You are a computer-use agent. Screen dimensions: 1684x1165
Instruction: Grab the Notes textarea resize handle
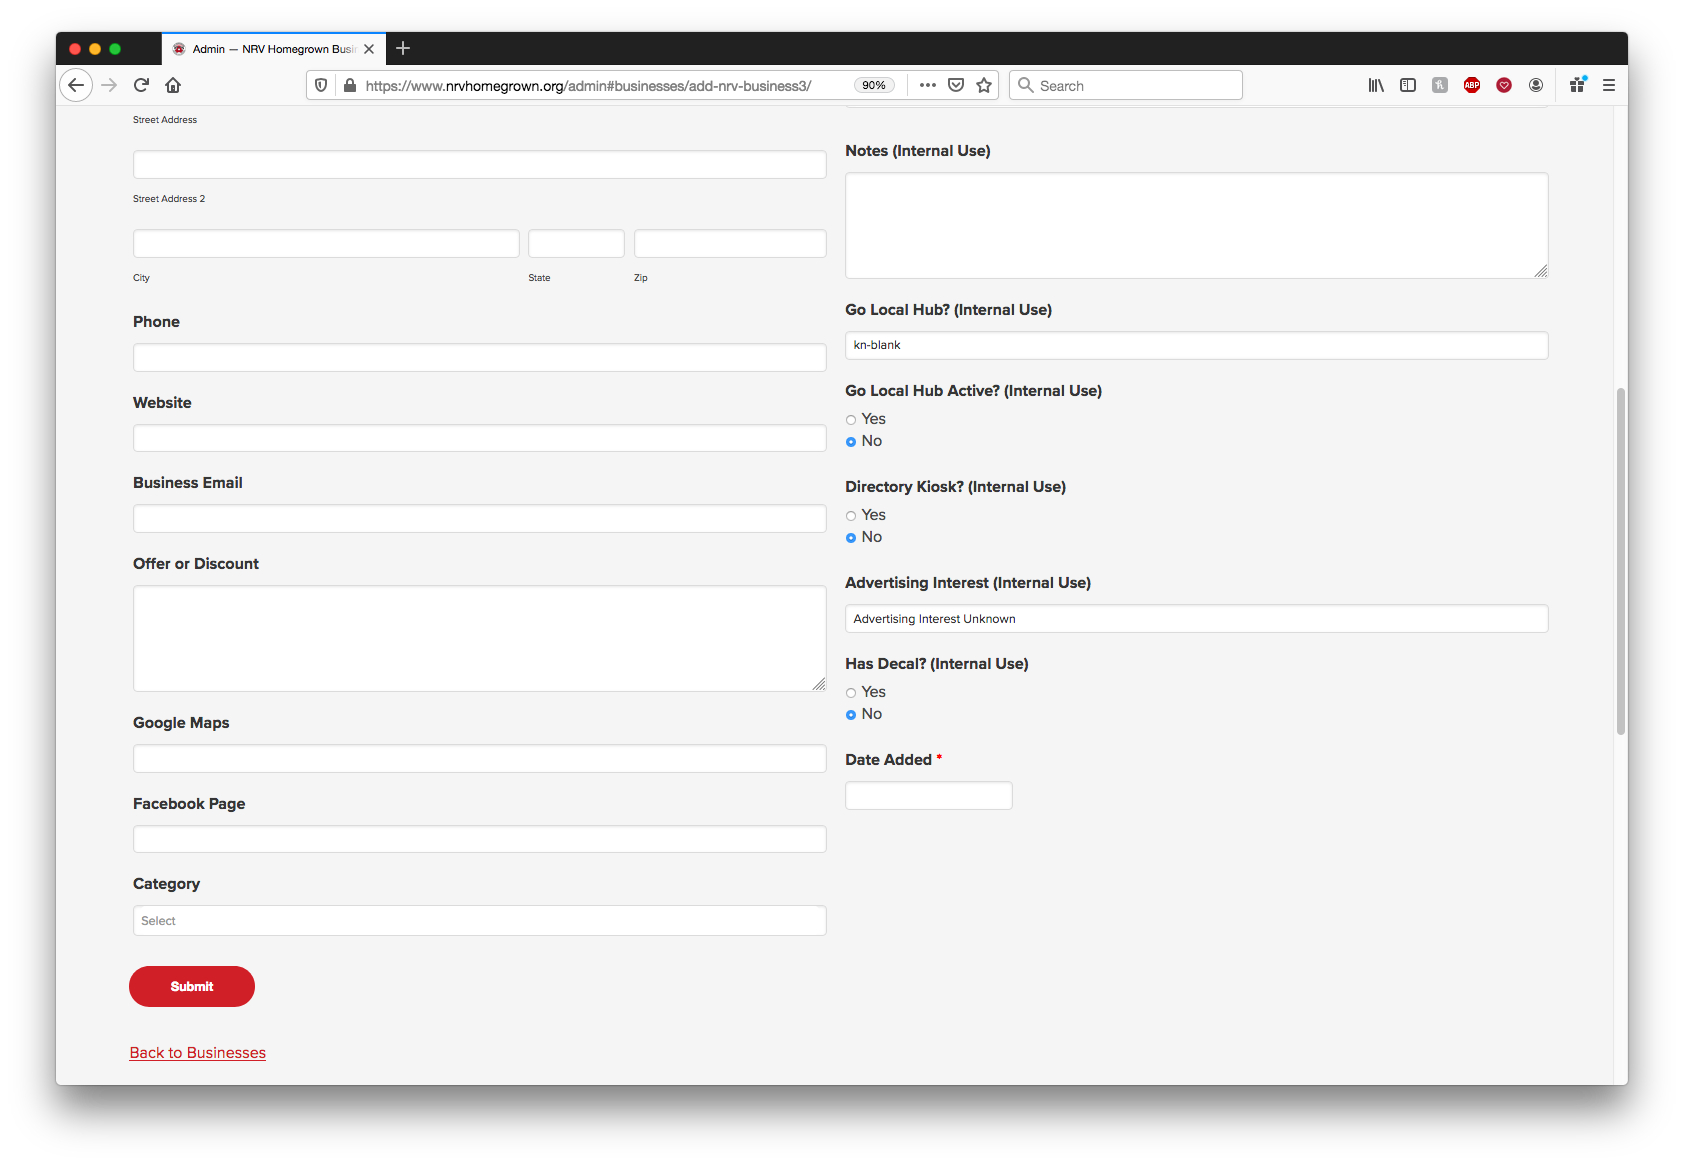[1541, 271]
